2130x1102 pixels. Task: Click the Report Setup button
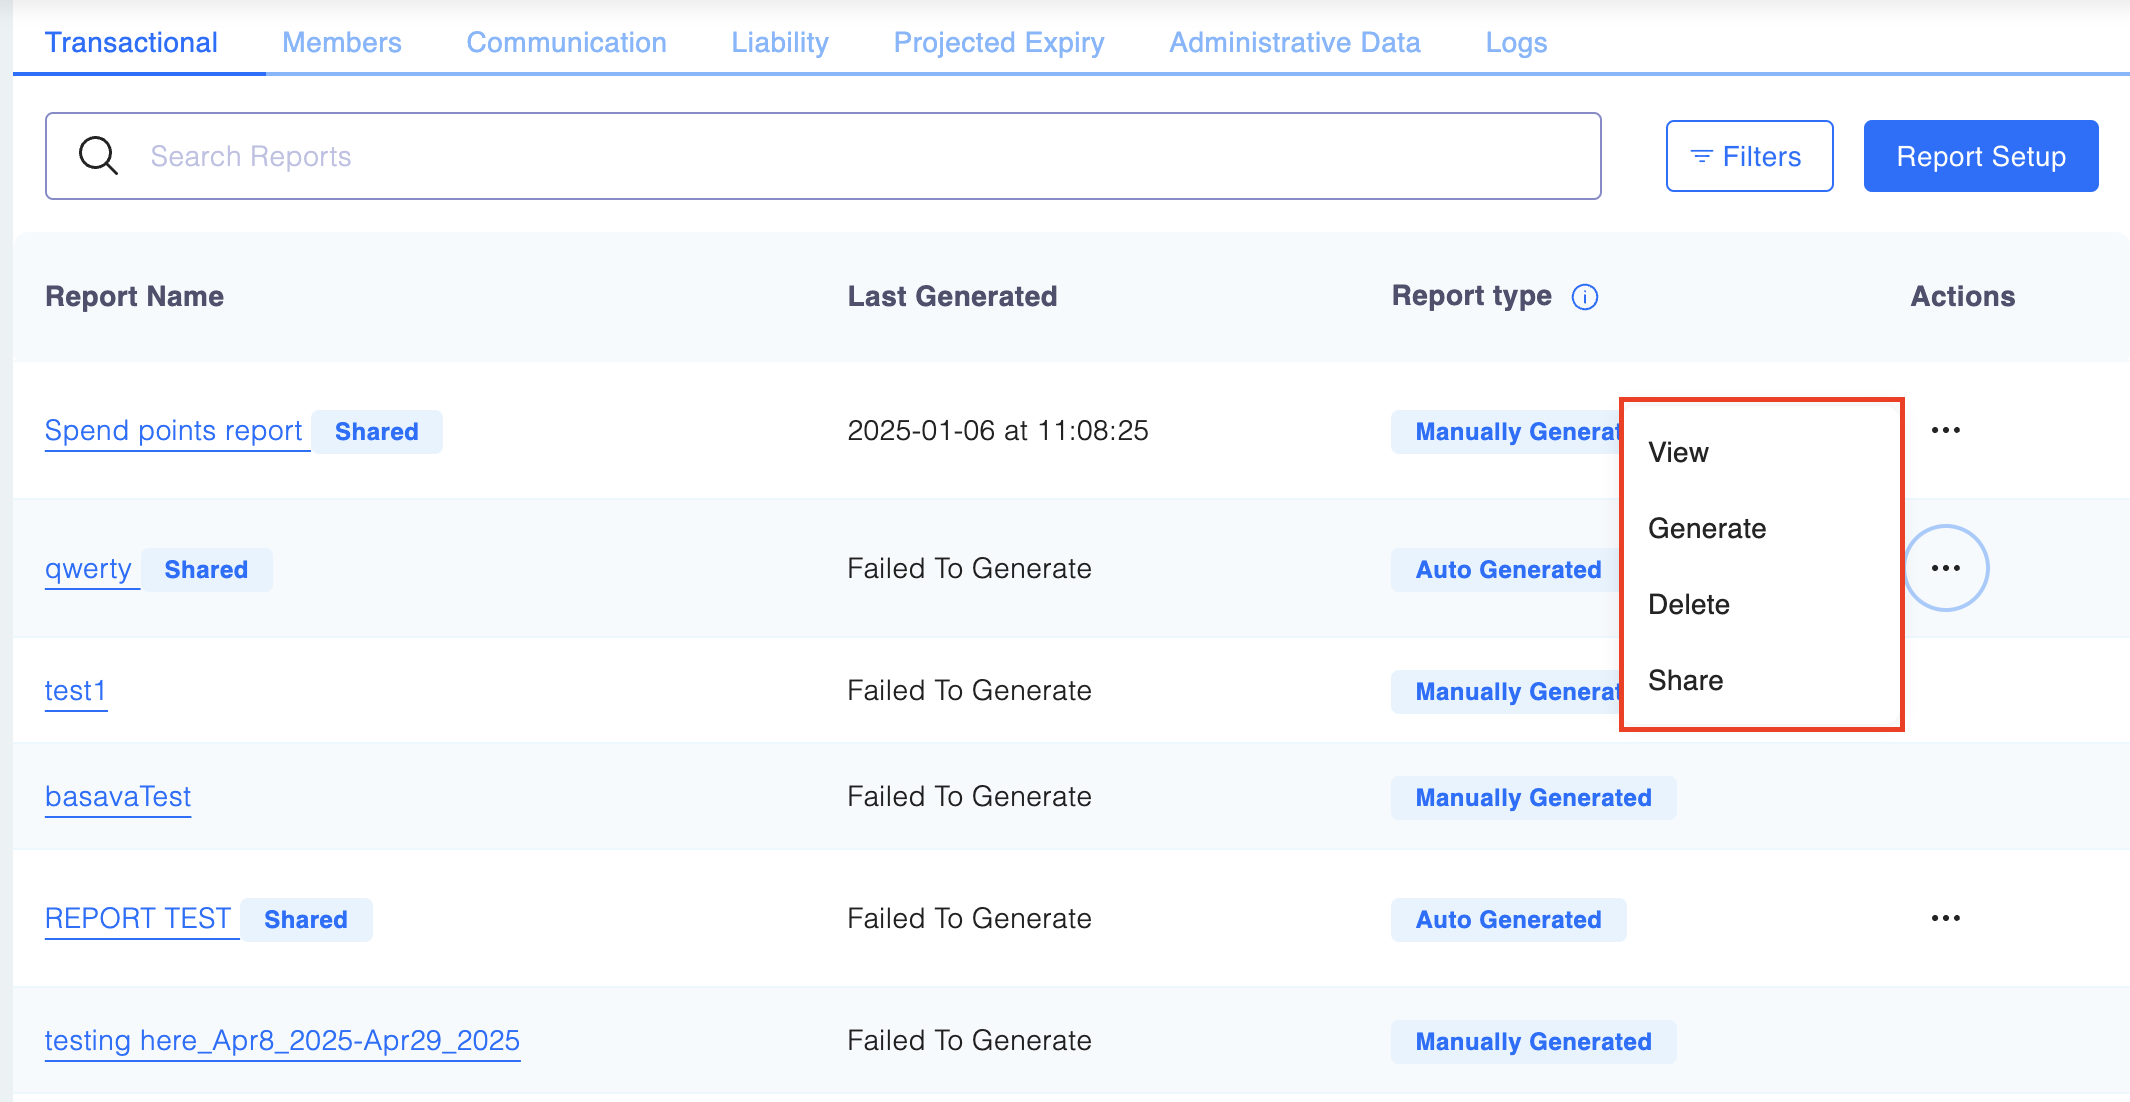pos(1980,156)
